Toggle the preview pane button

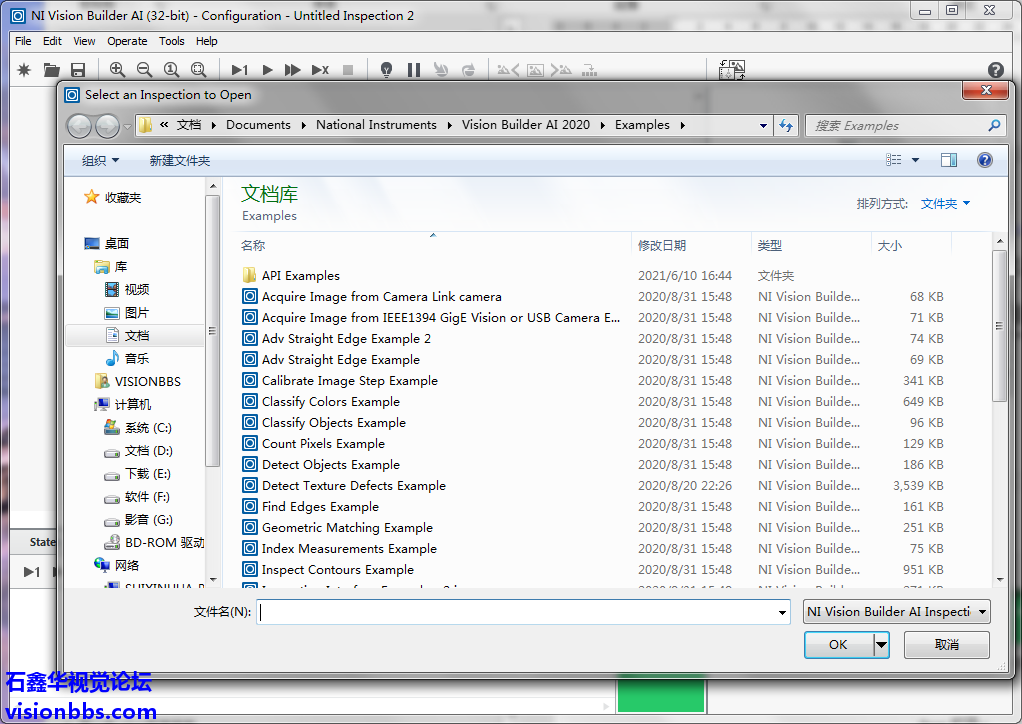pos(948,160)
